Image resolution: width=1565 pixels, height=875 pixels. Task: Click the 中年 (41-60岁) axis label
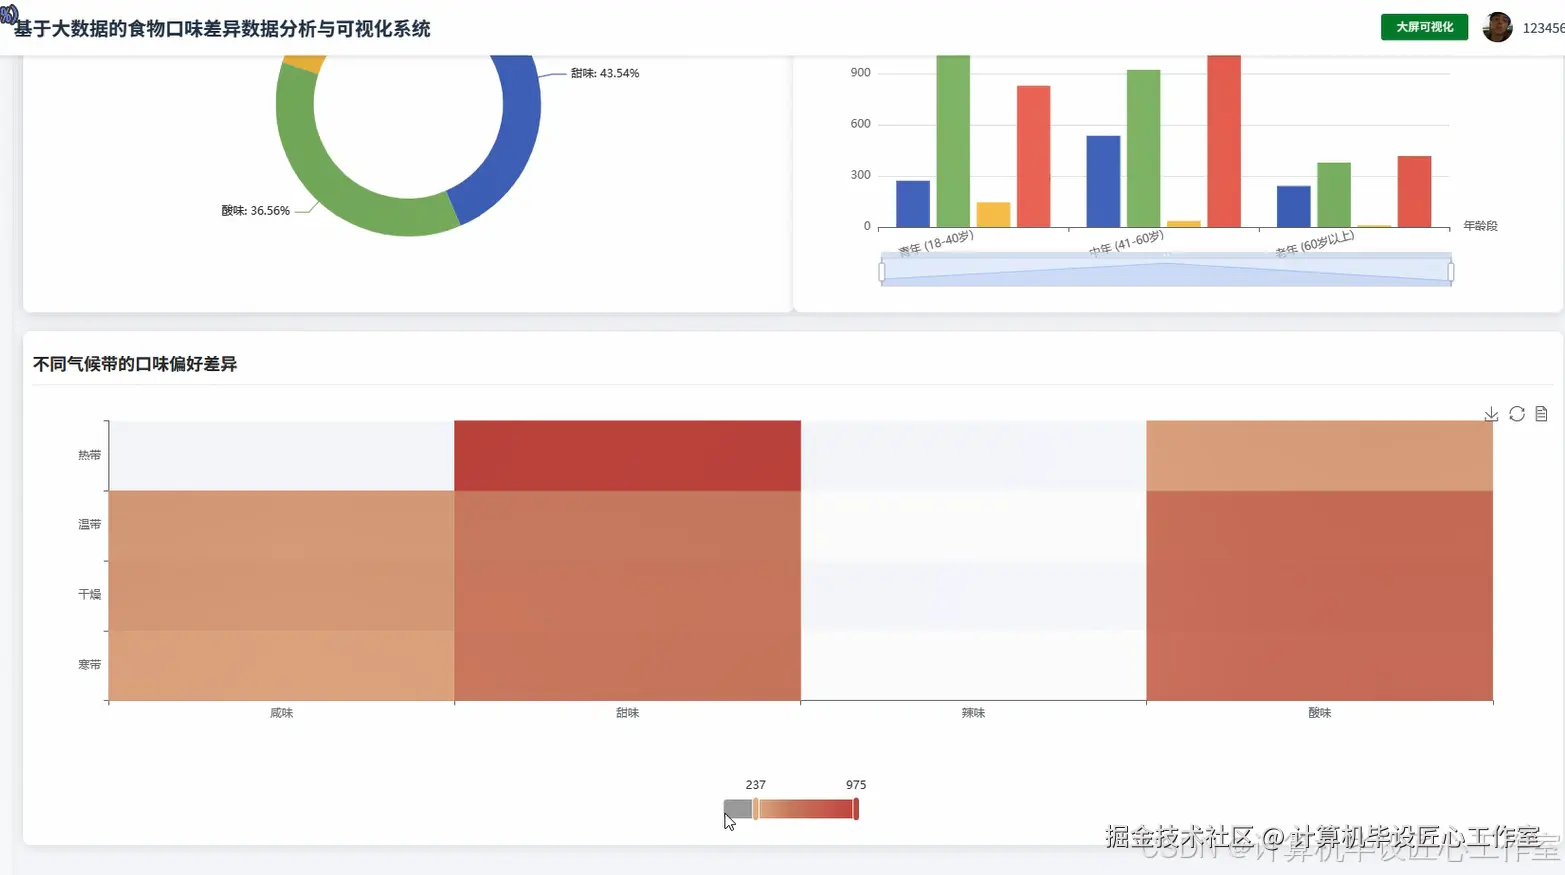[x=1126, y=243]
